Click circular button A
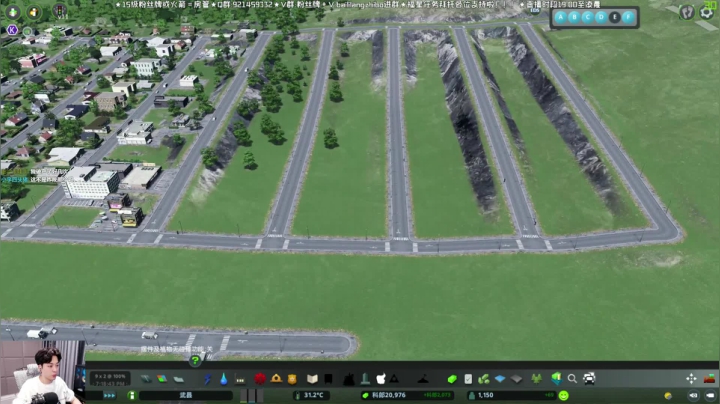Image resolution: width=720 pixels, height=404 pixels. click(x=561, y=17)
